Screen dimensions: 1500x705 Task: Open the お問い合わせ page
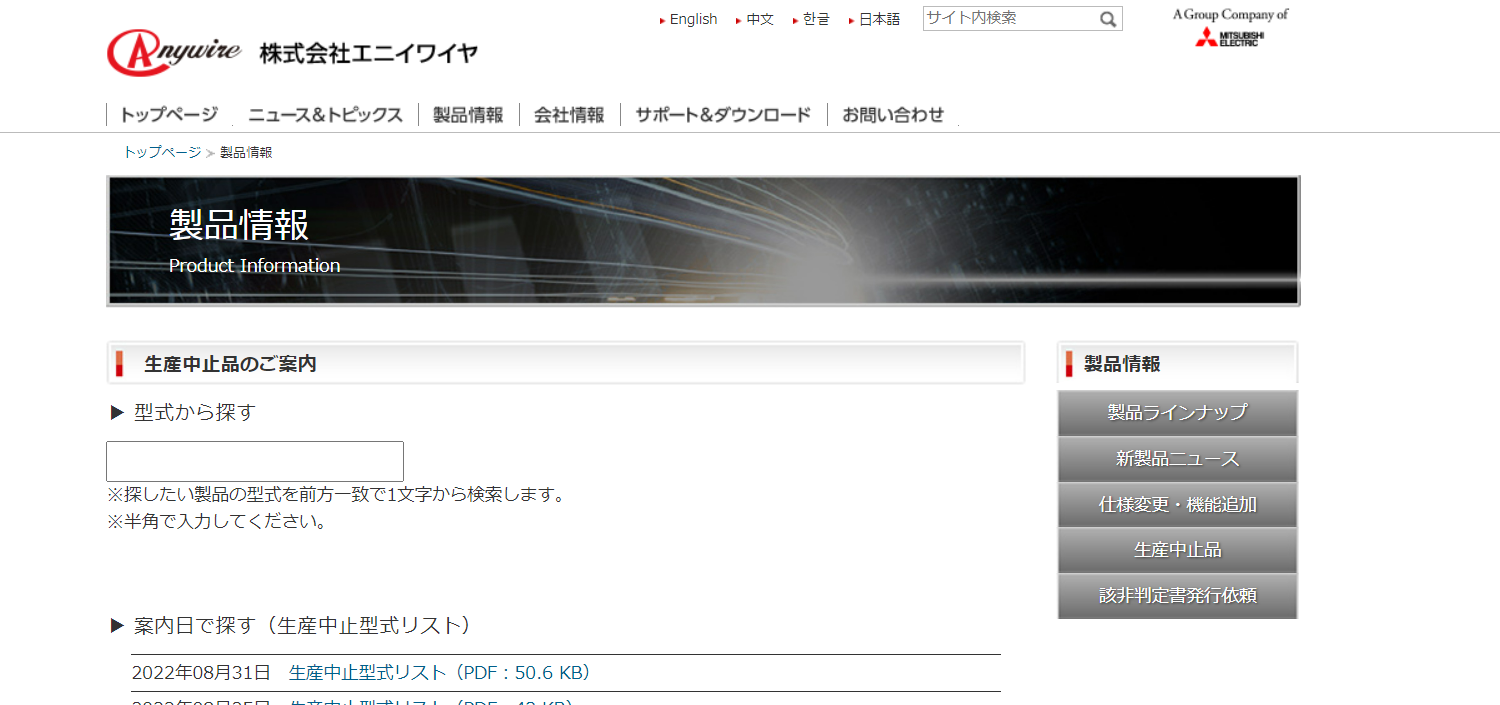[x=891, y=114]
